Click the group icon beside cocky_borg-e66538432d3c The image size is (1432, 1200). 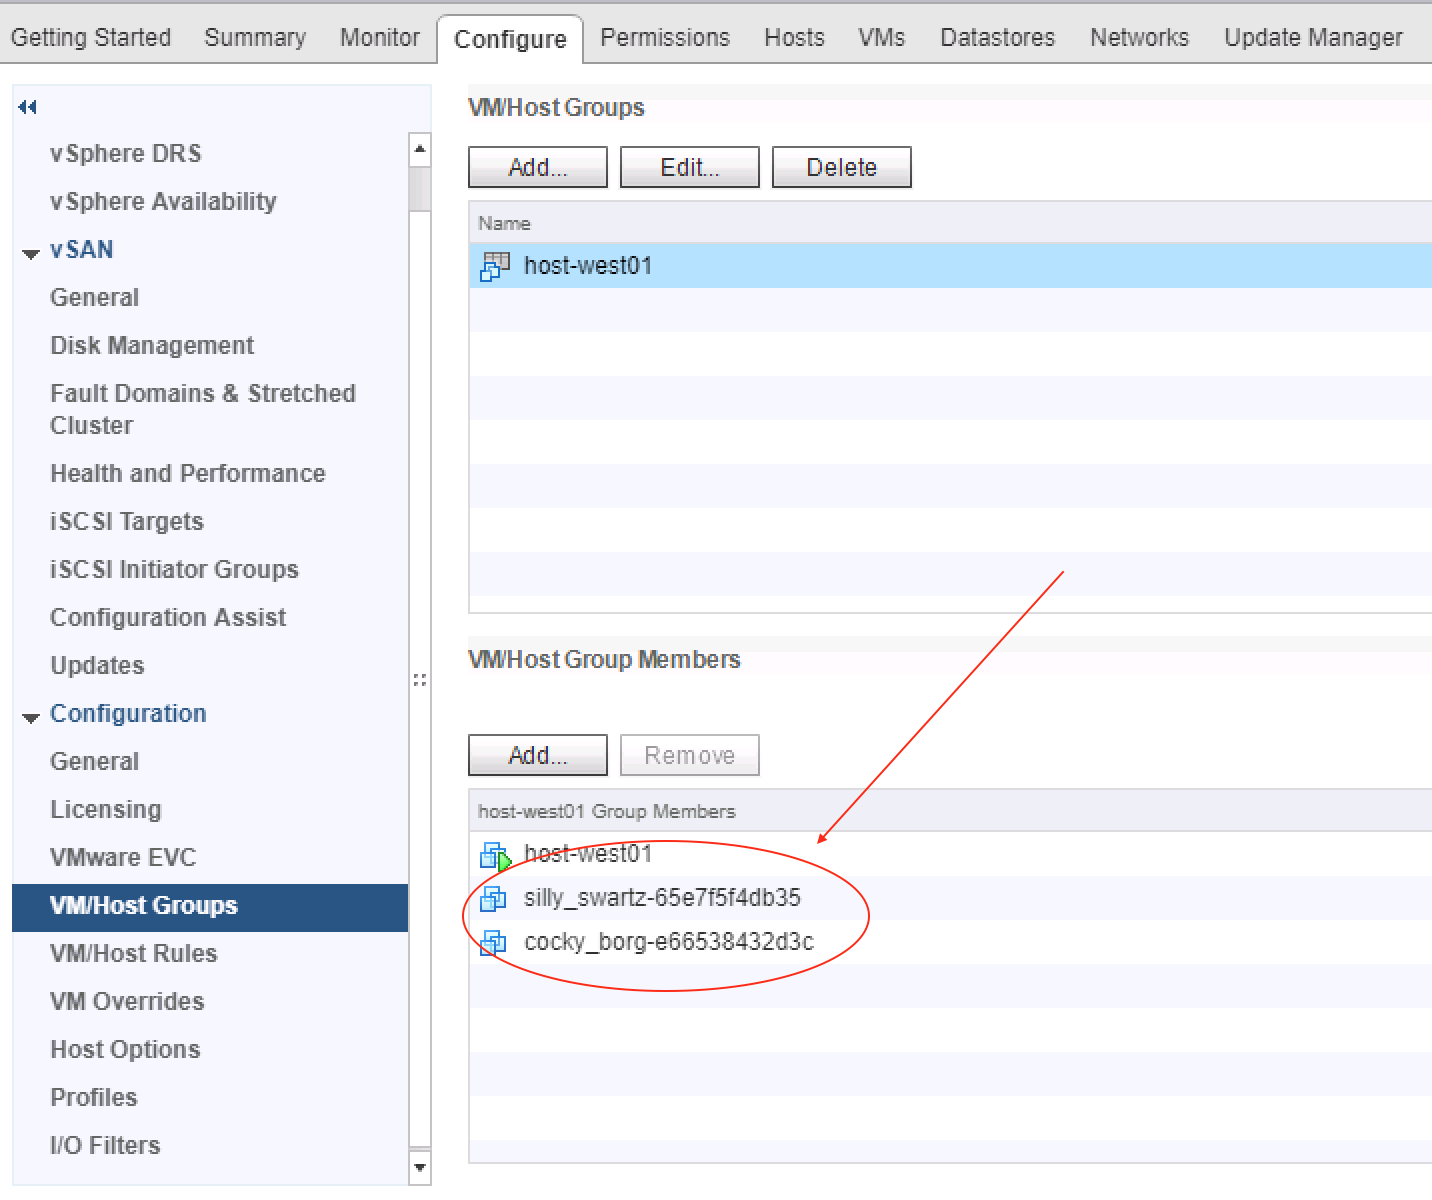pyautogui.click(x=493, y=942)
